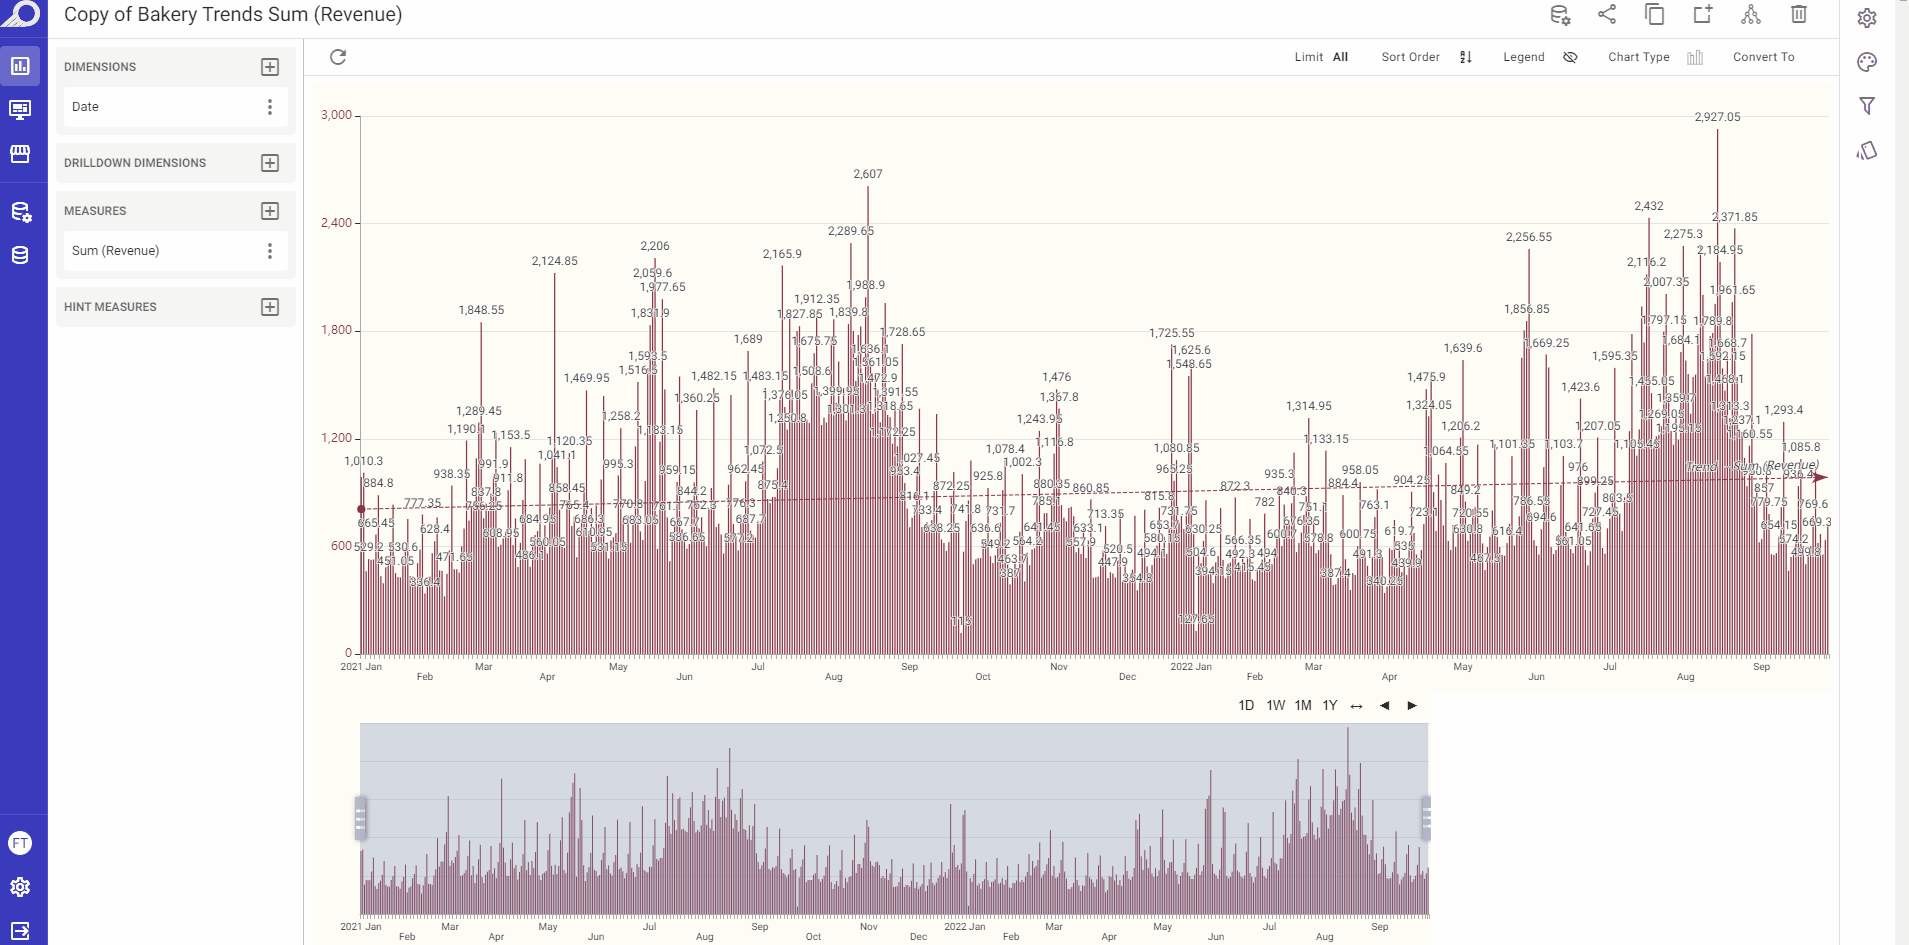This screenshot has width=1909, height=945.
Task: Add a drilldown dimension
Action: (x=270, y=163)
